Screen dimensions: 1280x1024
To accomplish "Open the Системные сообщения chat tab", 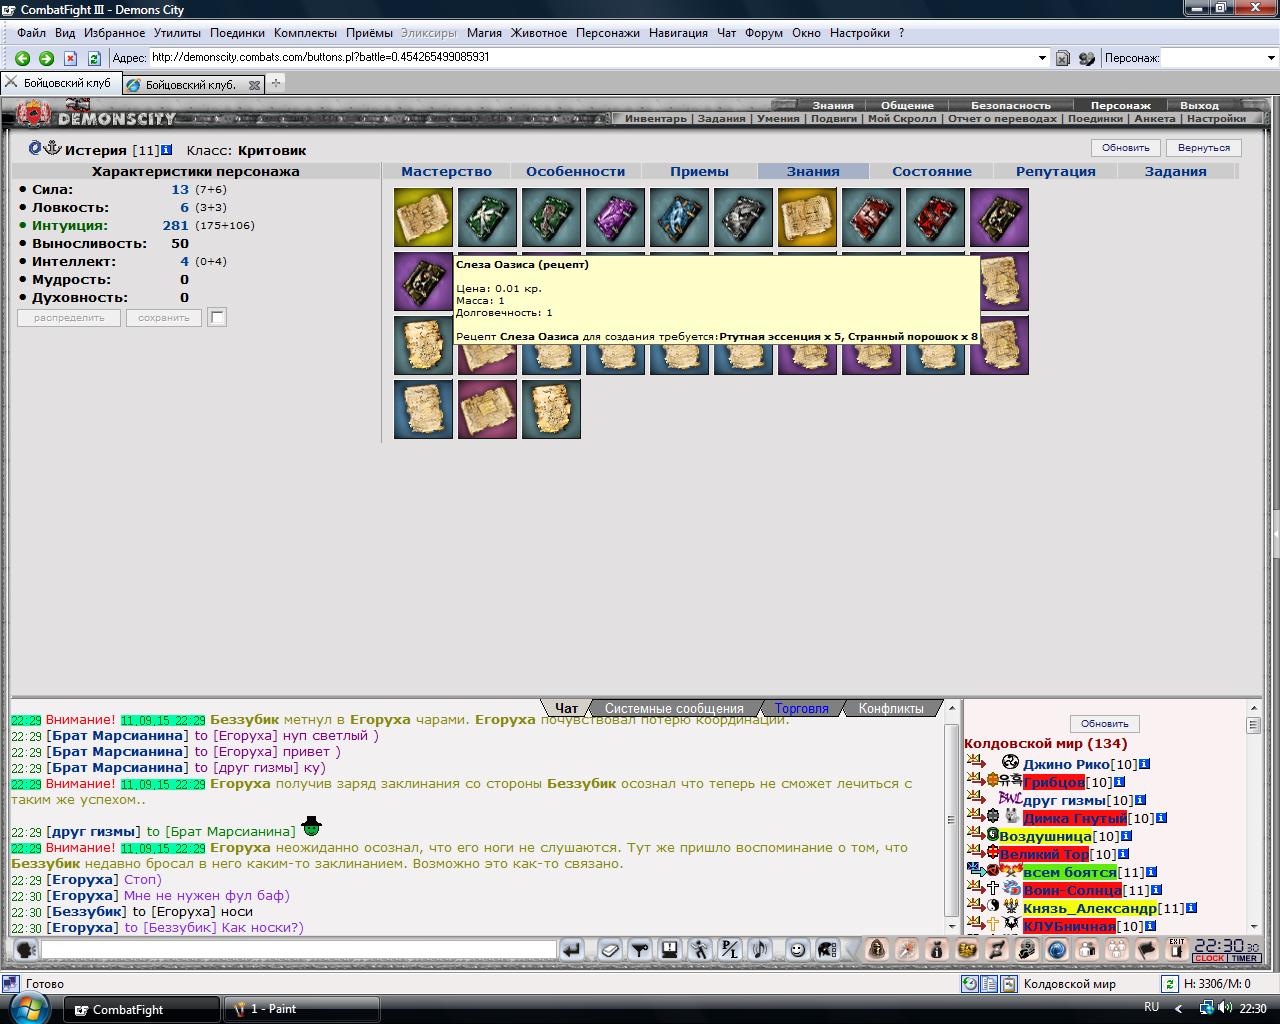I will tap(674, 708).
